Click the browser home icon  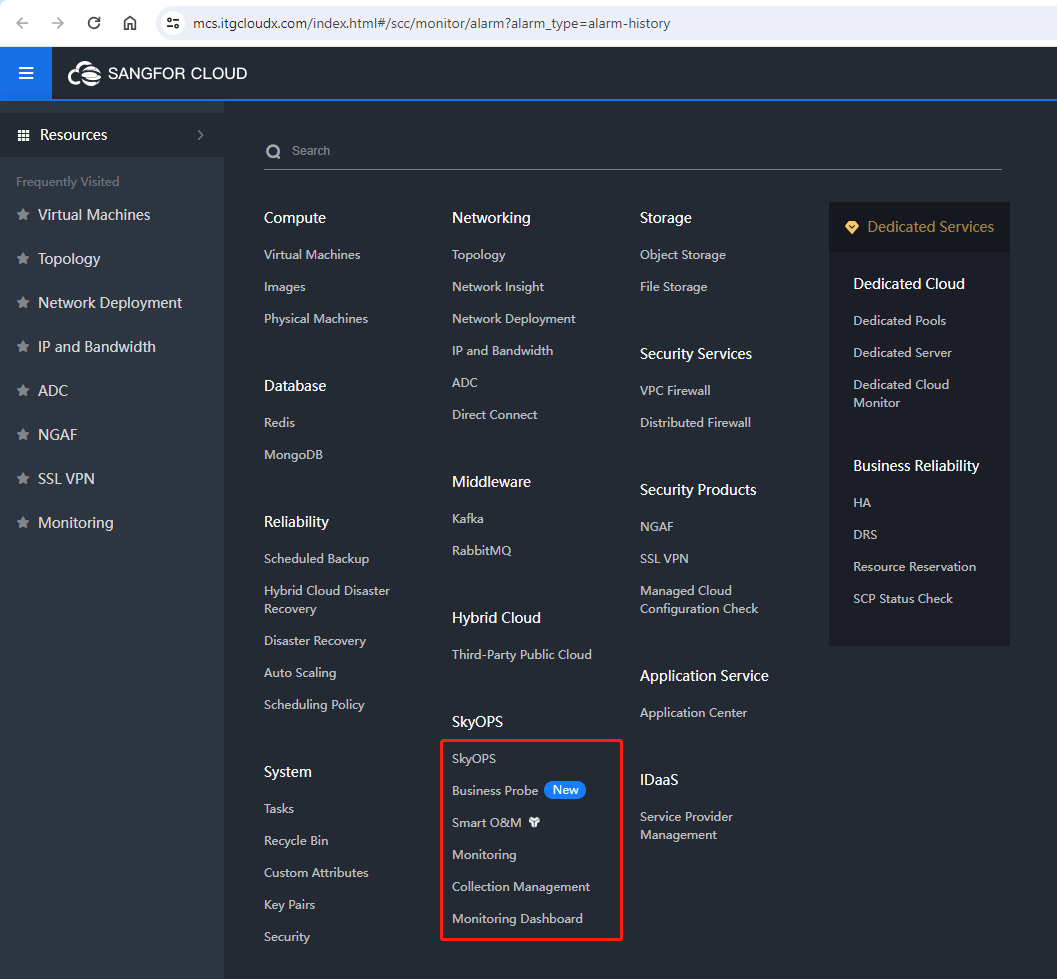[130, 22]
